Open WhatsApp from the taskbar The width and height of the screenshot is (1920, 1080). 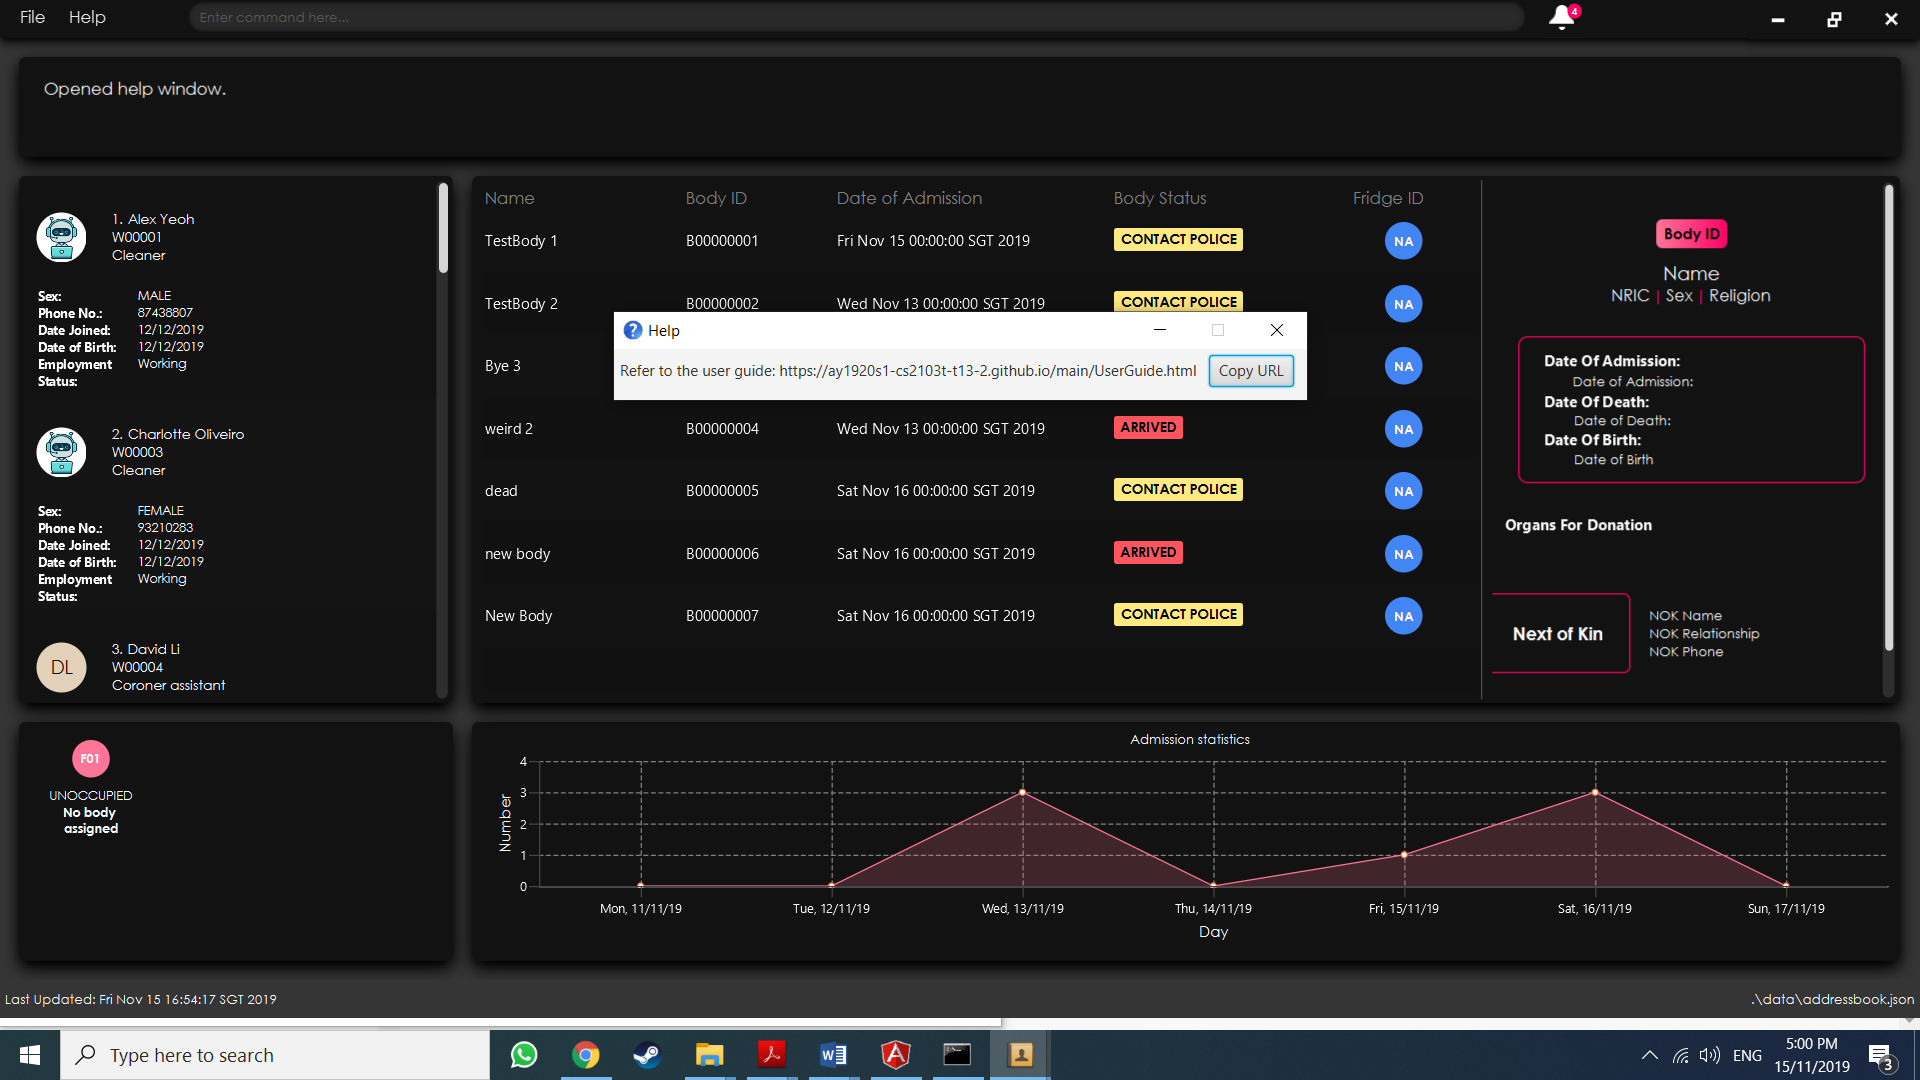pyautogui.click(x=524, y=1055)
